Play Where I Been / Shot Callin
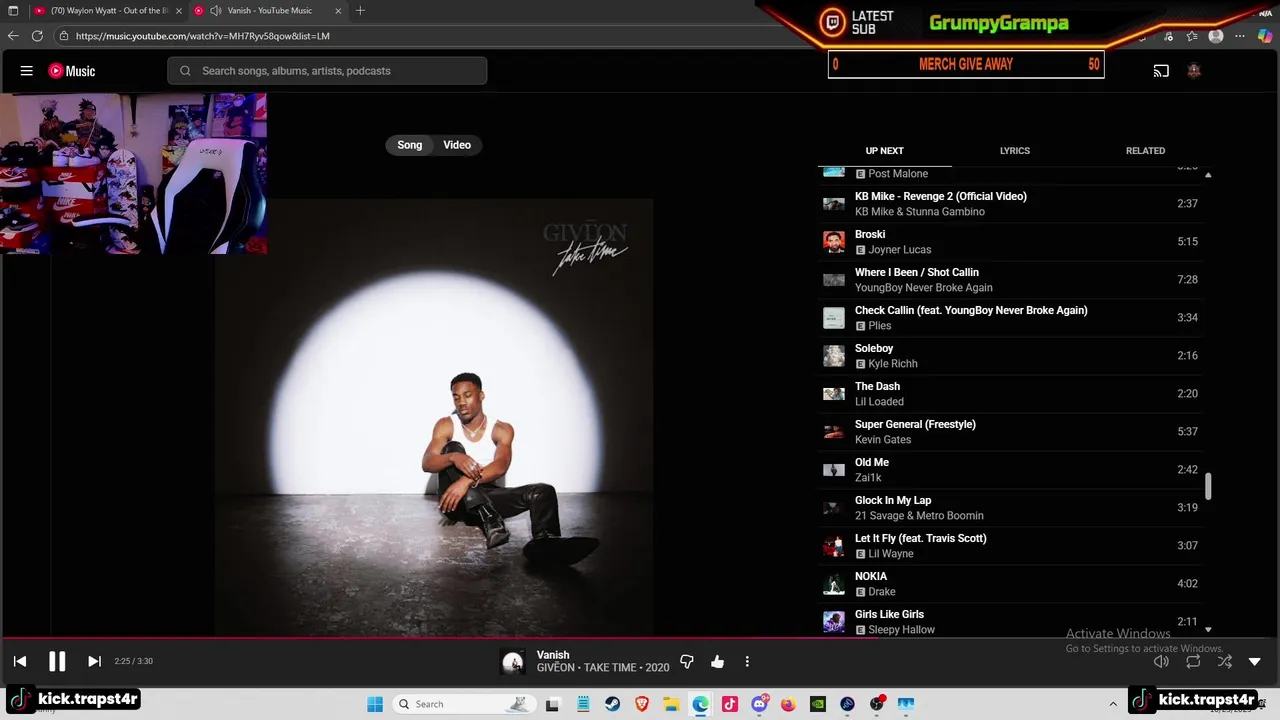 [x=1010, y=280]
